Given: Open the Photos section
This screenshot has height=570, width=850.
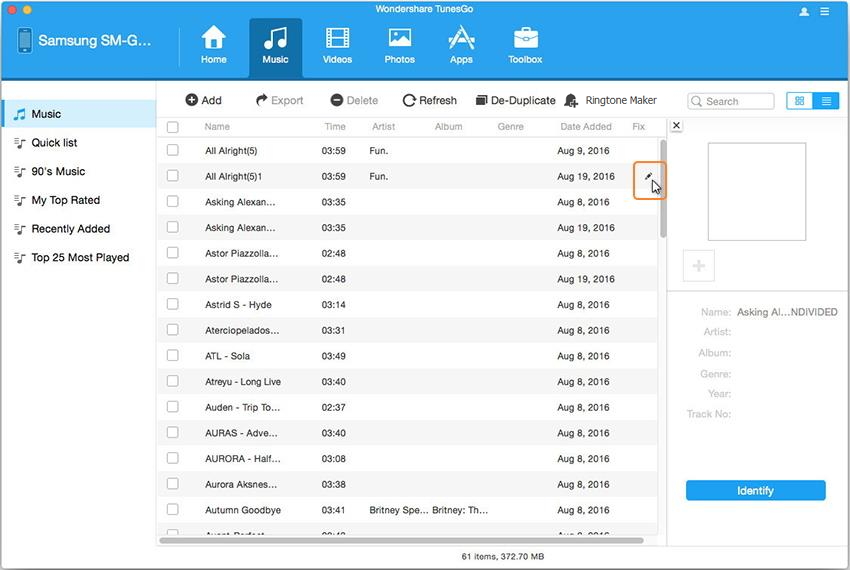Looking at the screenshot, I should 399,45.
